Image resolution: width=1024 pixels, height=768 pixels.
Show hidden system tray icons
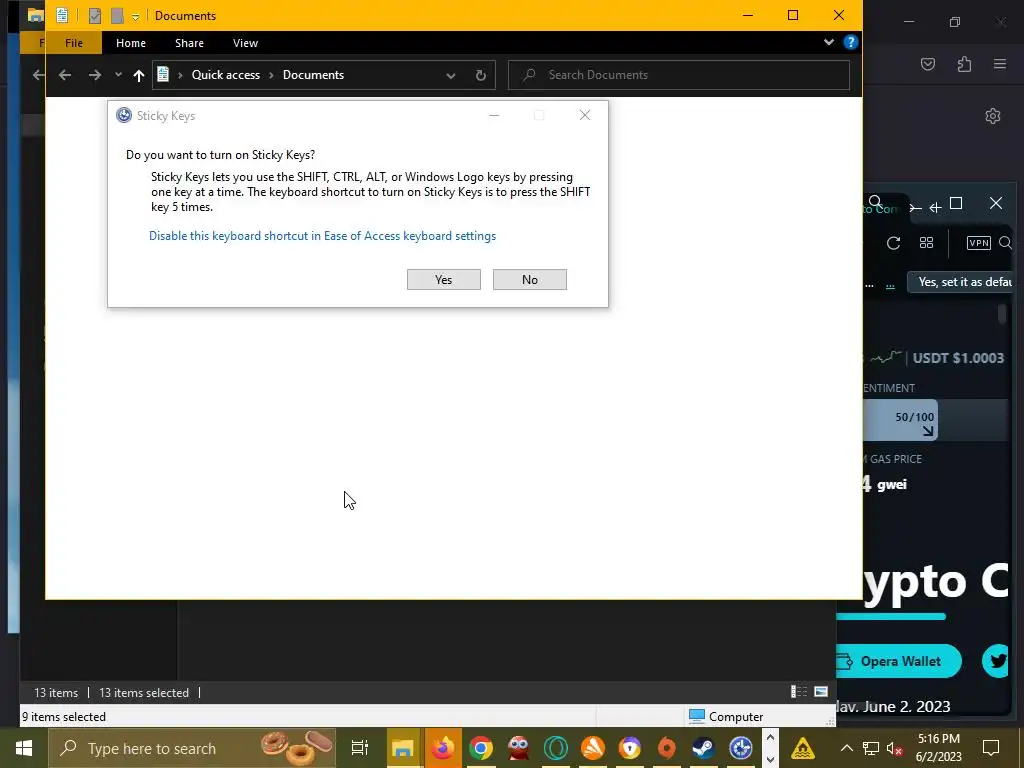click(846, 748)
